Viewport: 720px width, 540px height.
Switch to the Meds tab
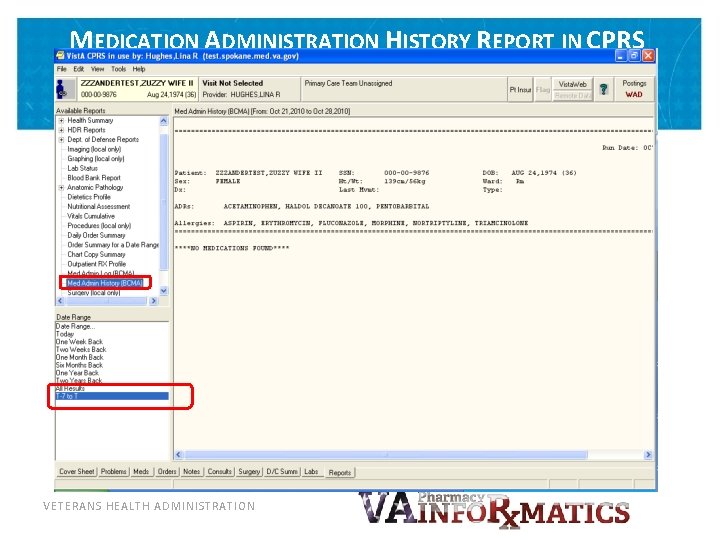point(141,472)
